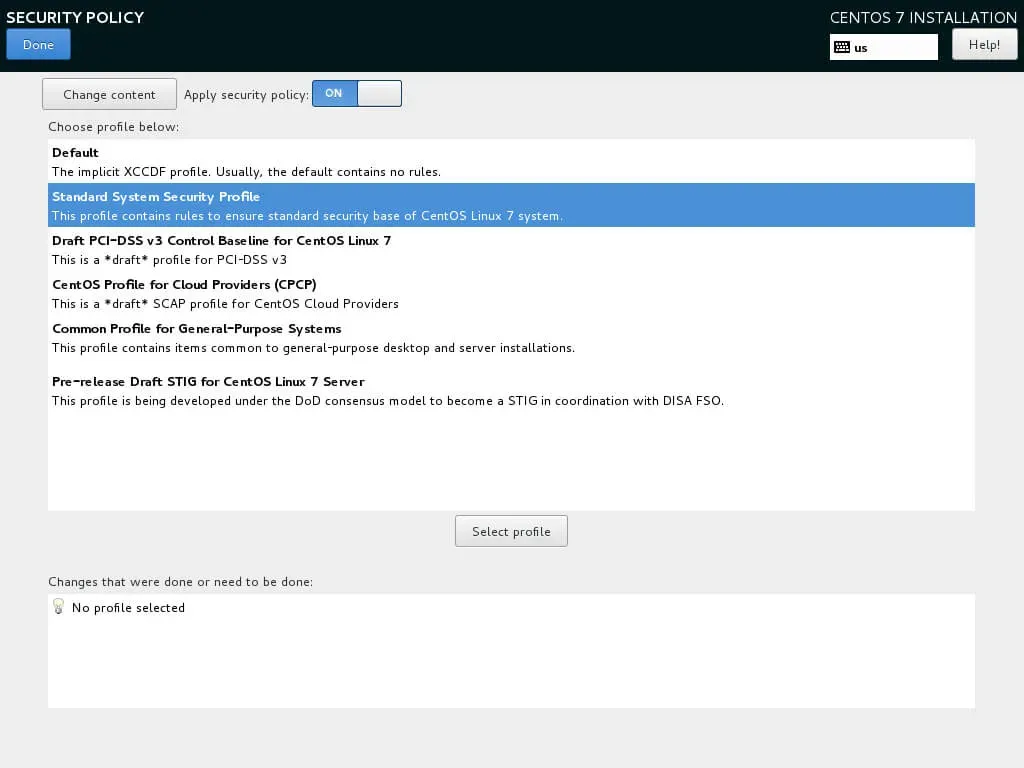The height and width of the screenshot is (768, 1024).
Task: Select the Default profile
Action: (511, 161)
